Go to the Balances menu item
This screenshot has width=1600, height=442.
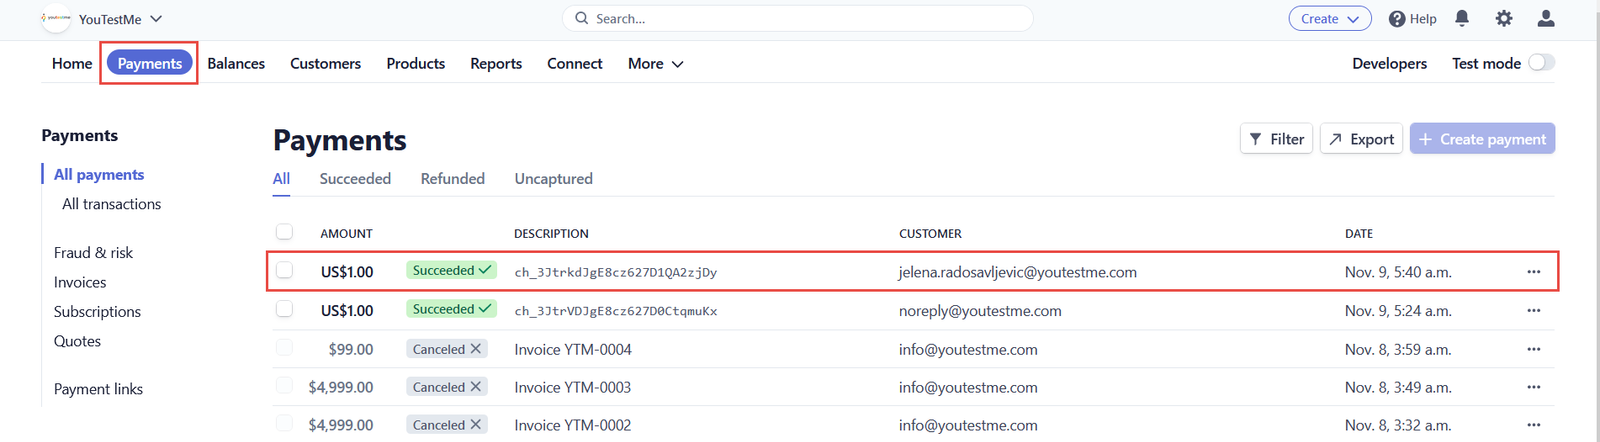coord(236,63)
